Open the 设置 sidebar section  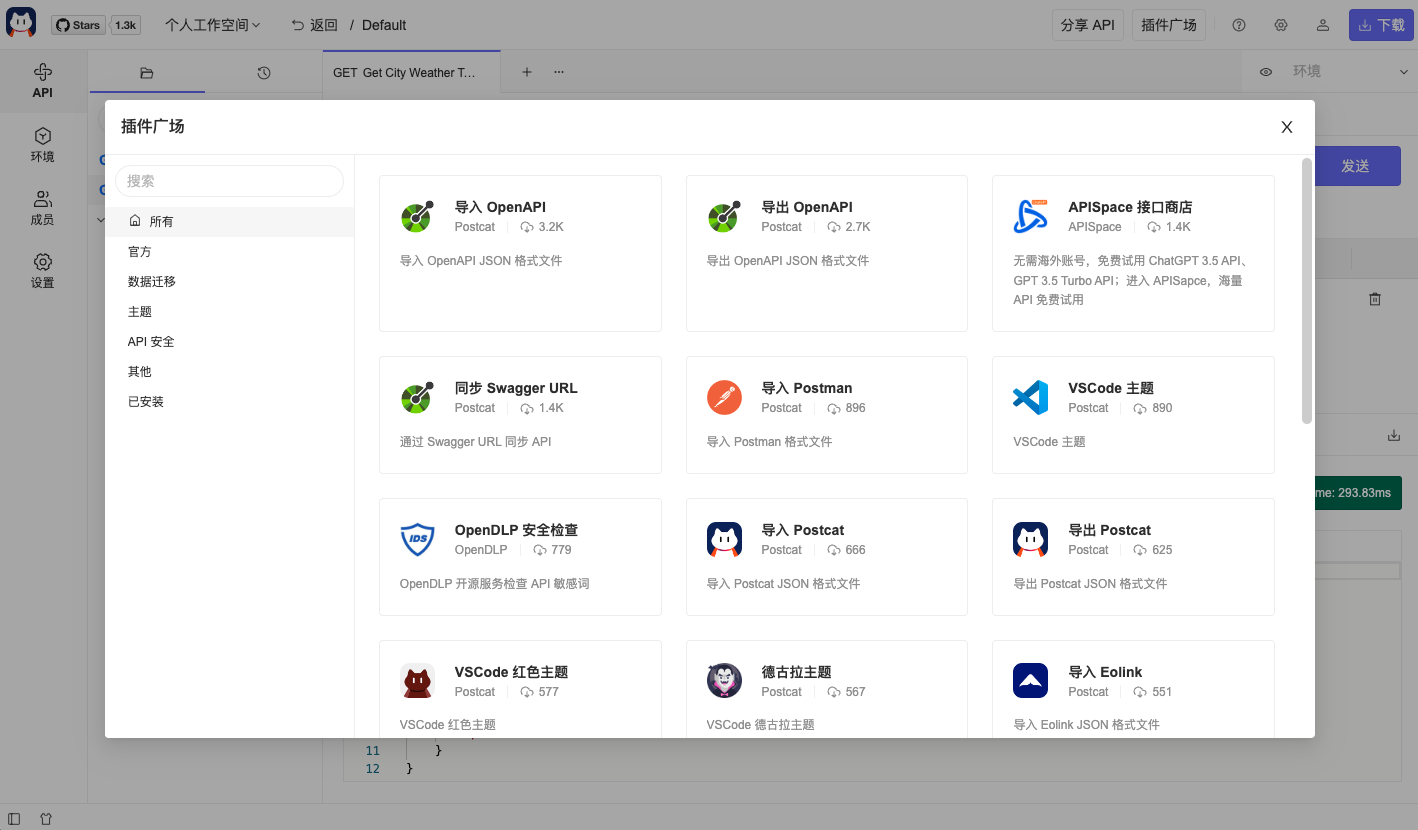pyautogui.click(x=42, y=271)
